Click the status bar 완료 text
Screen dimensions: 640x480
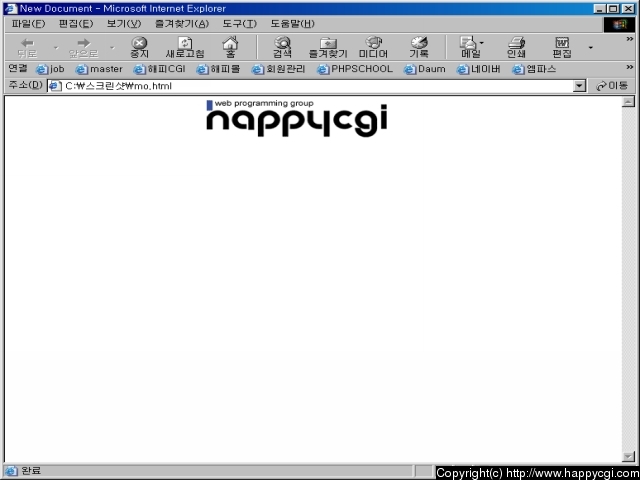(31, 471)
